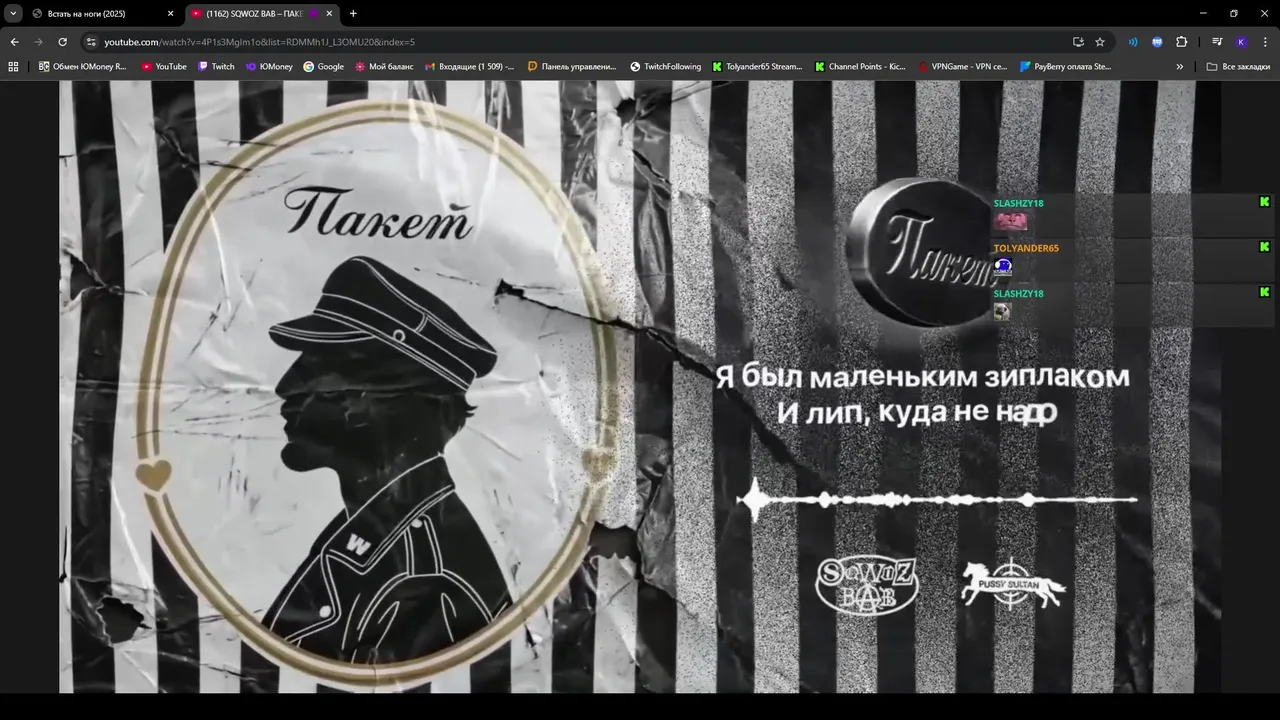Minimize the Chrome window
The image size is (1280, 720).
(x=1203, y=14)
